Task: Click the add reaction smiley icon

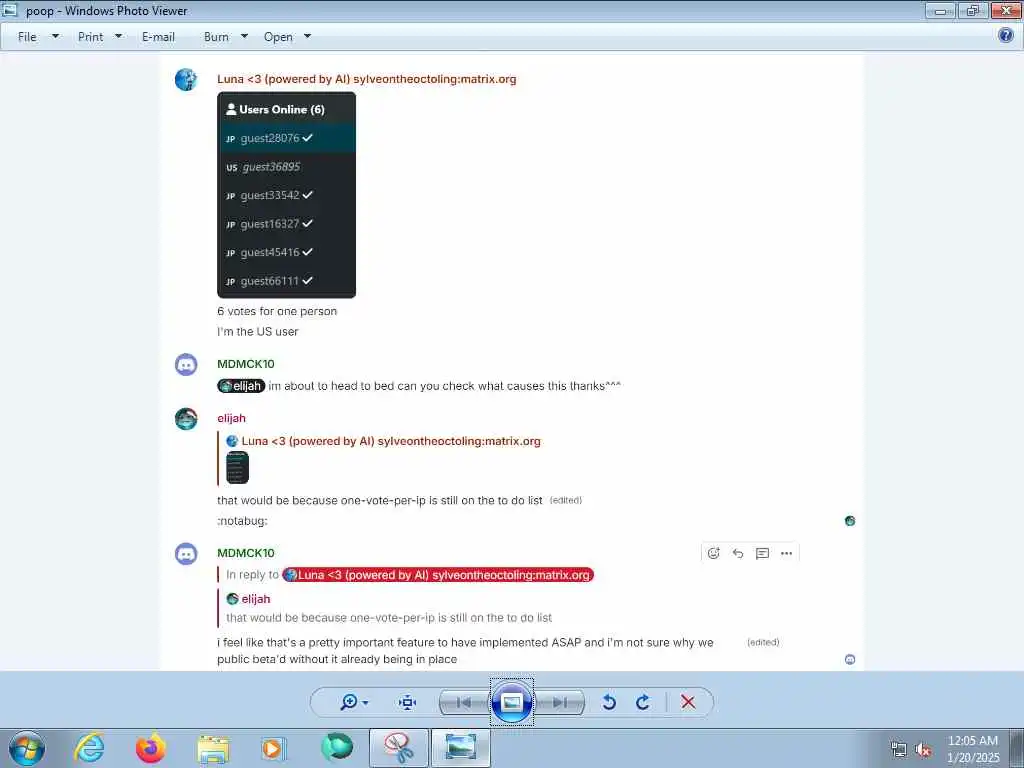Action: point(713,553)
